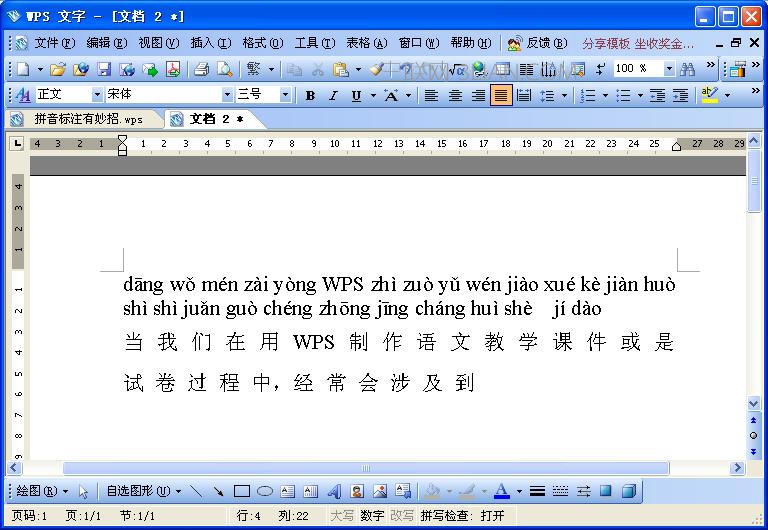The width and height of the screenshot is (768, 530).
Task: Use the format painter brush
Action: (376, 70)
